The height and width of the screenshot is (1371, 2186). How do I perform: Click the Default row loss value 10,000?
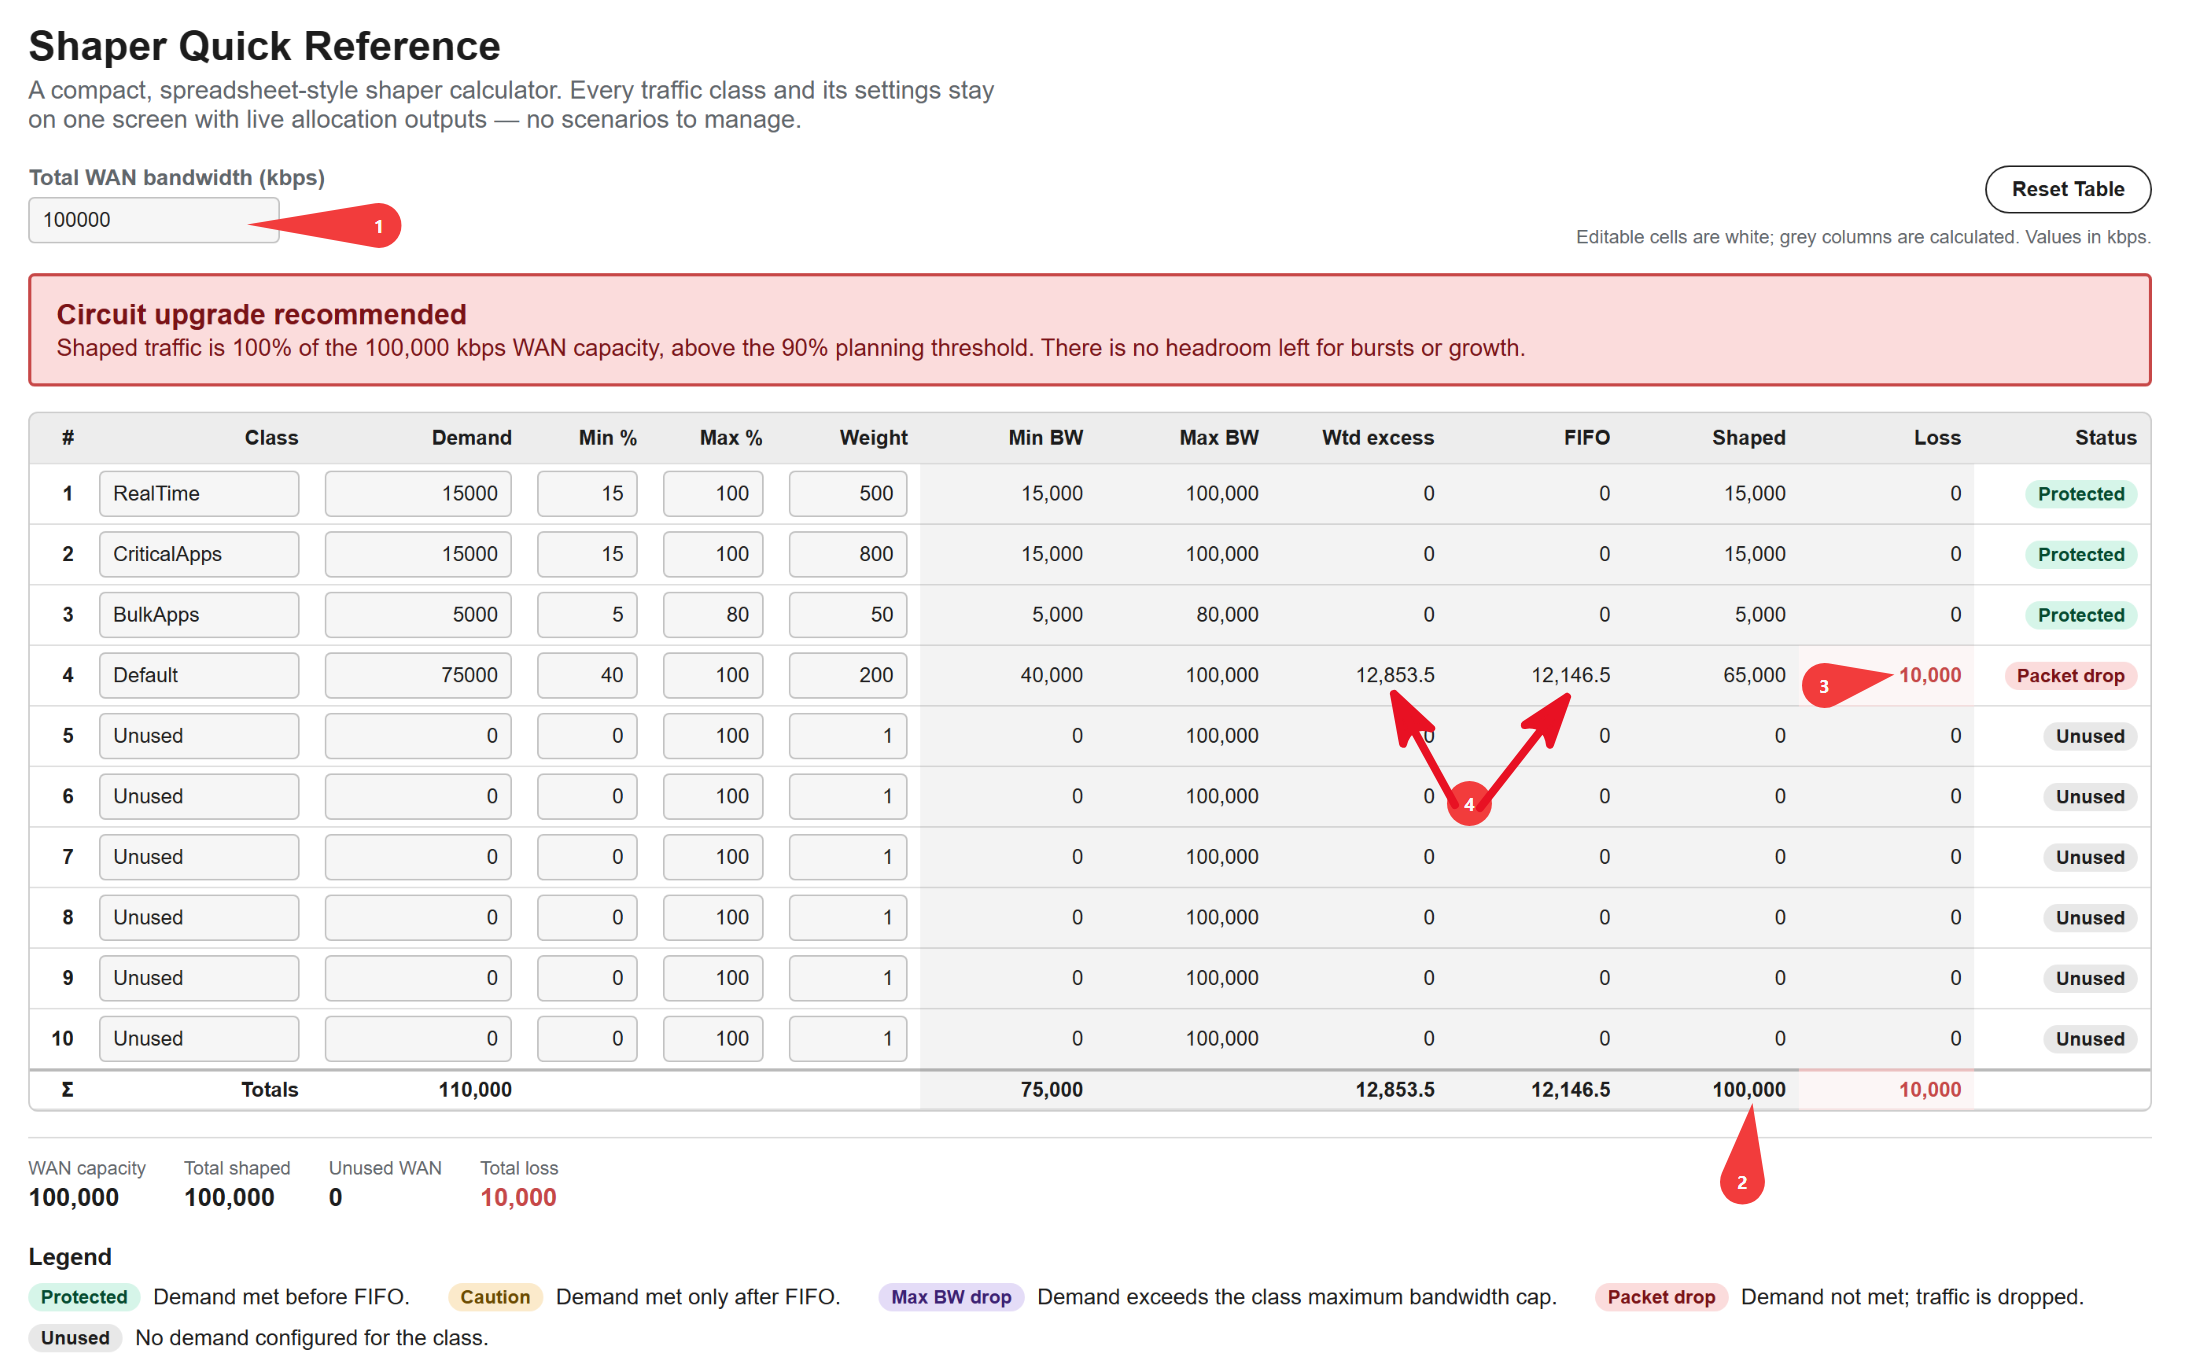(x=1929, y=675)
